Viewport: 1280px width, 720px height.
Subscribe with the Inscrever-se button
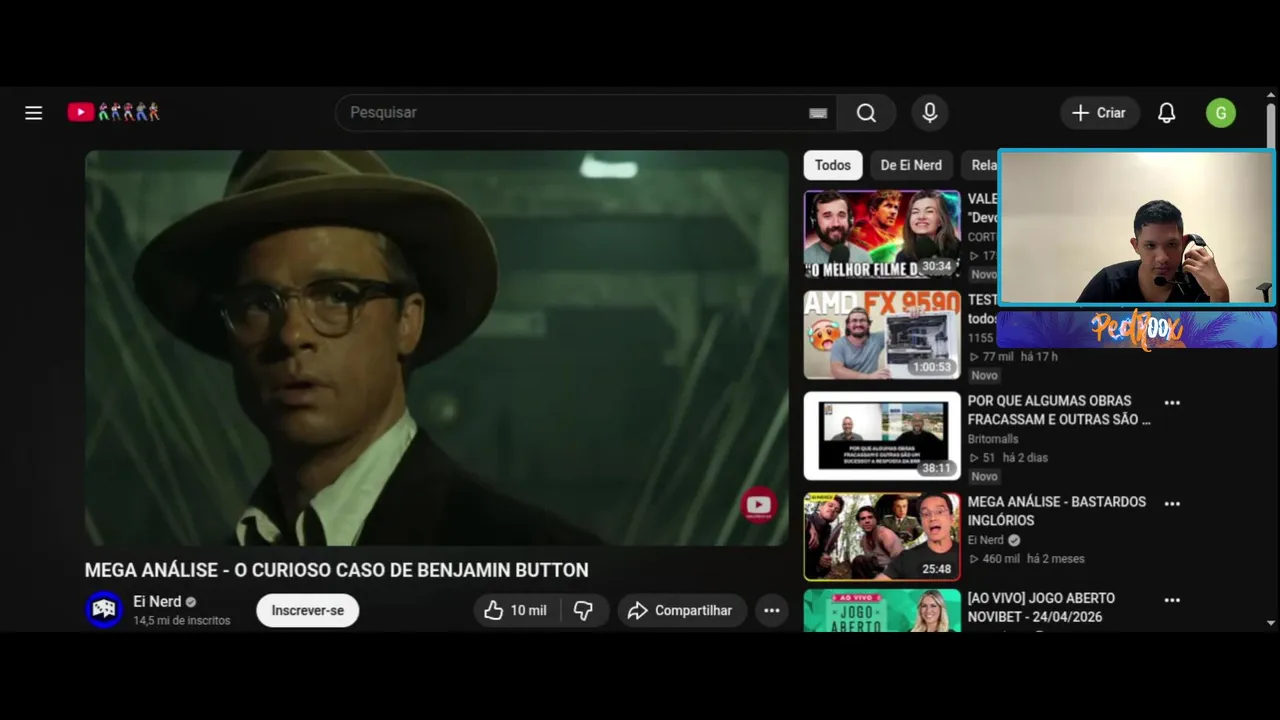pos(307,610)
